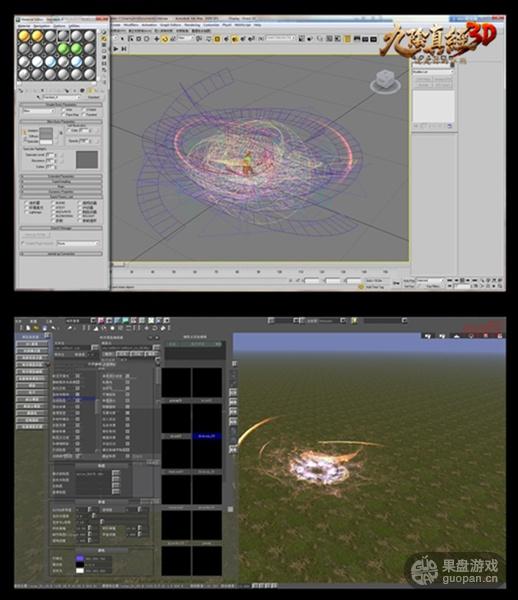Toggle Background checker icon in Material Editor
The width and height of the screenshot is (518, 600).
tap(104, 45)
